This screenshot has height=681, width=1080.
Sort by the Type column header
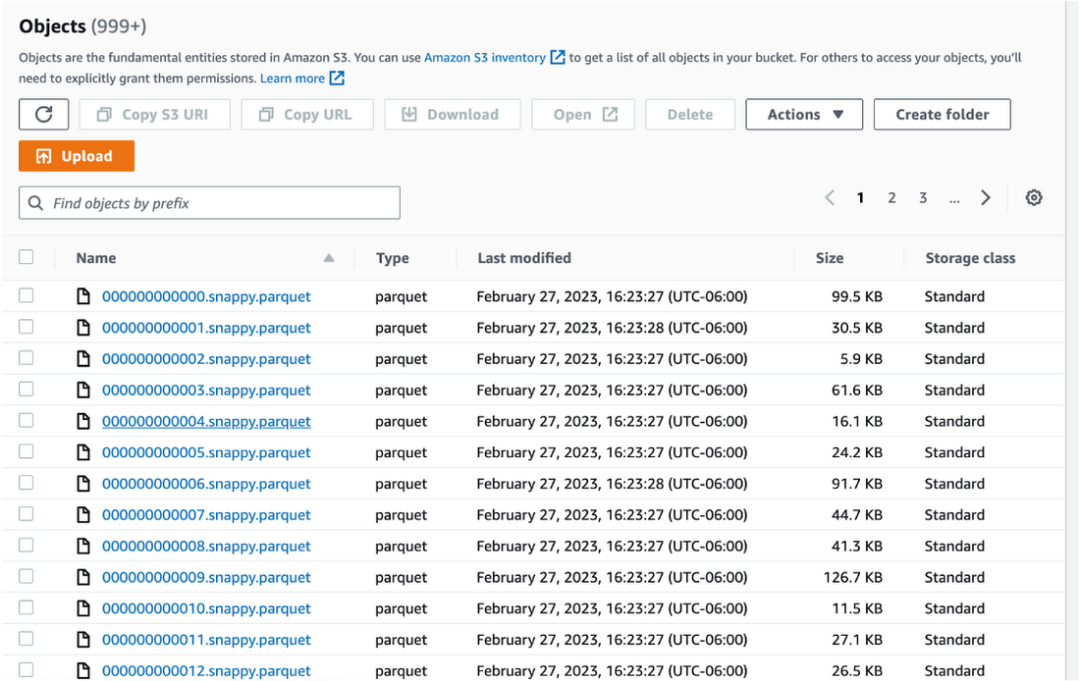point(393,258)
